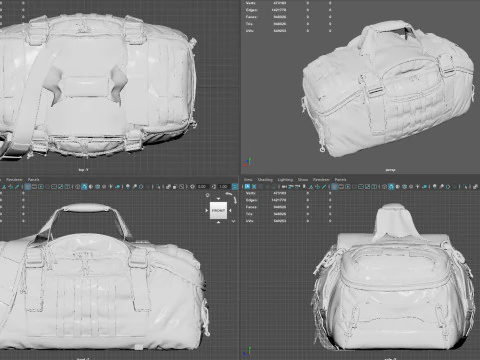This screenshot has height=360, width=480.
Task: Click Ambient Occlusion icon in front view toolbar
Action: 128,187
